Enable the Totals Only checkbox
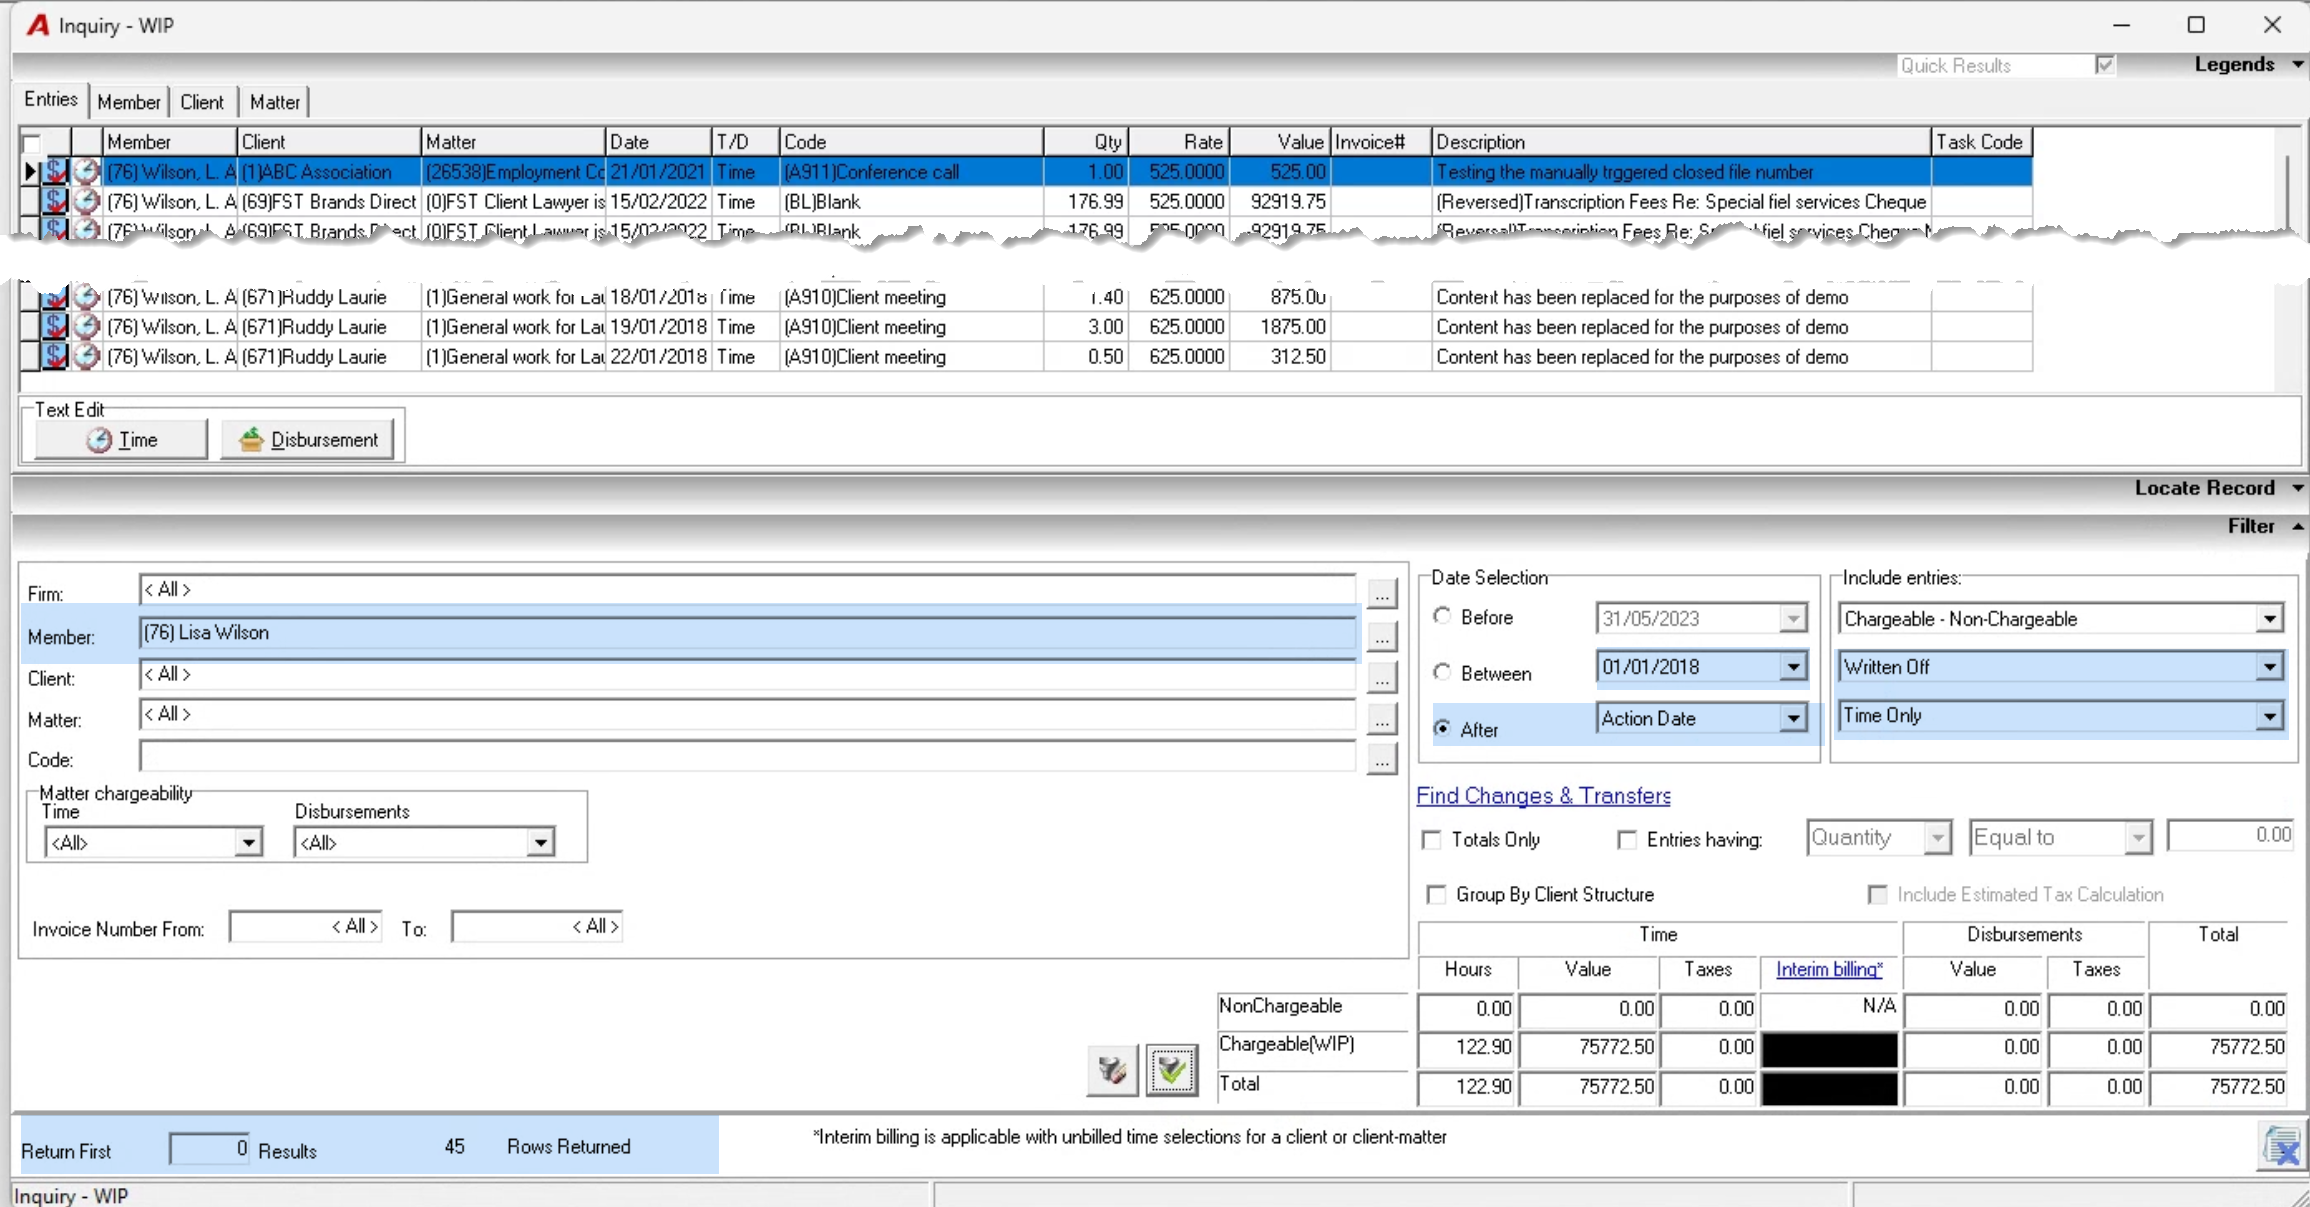Image resolution: width=2310 pixels, height=1207 pixels. 1432,840
